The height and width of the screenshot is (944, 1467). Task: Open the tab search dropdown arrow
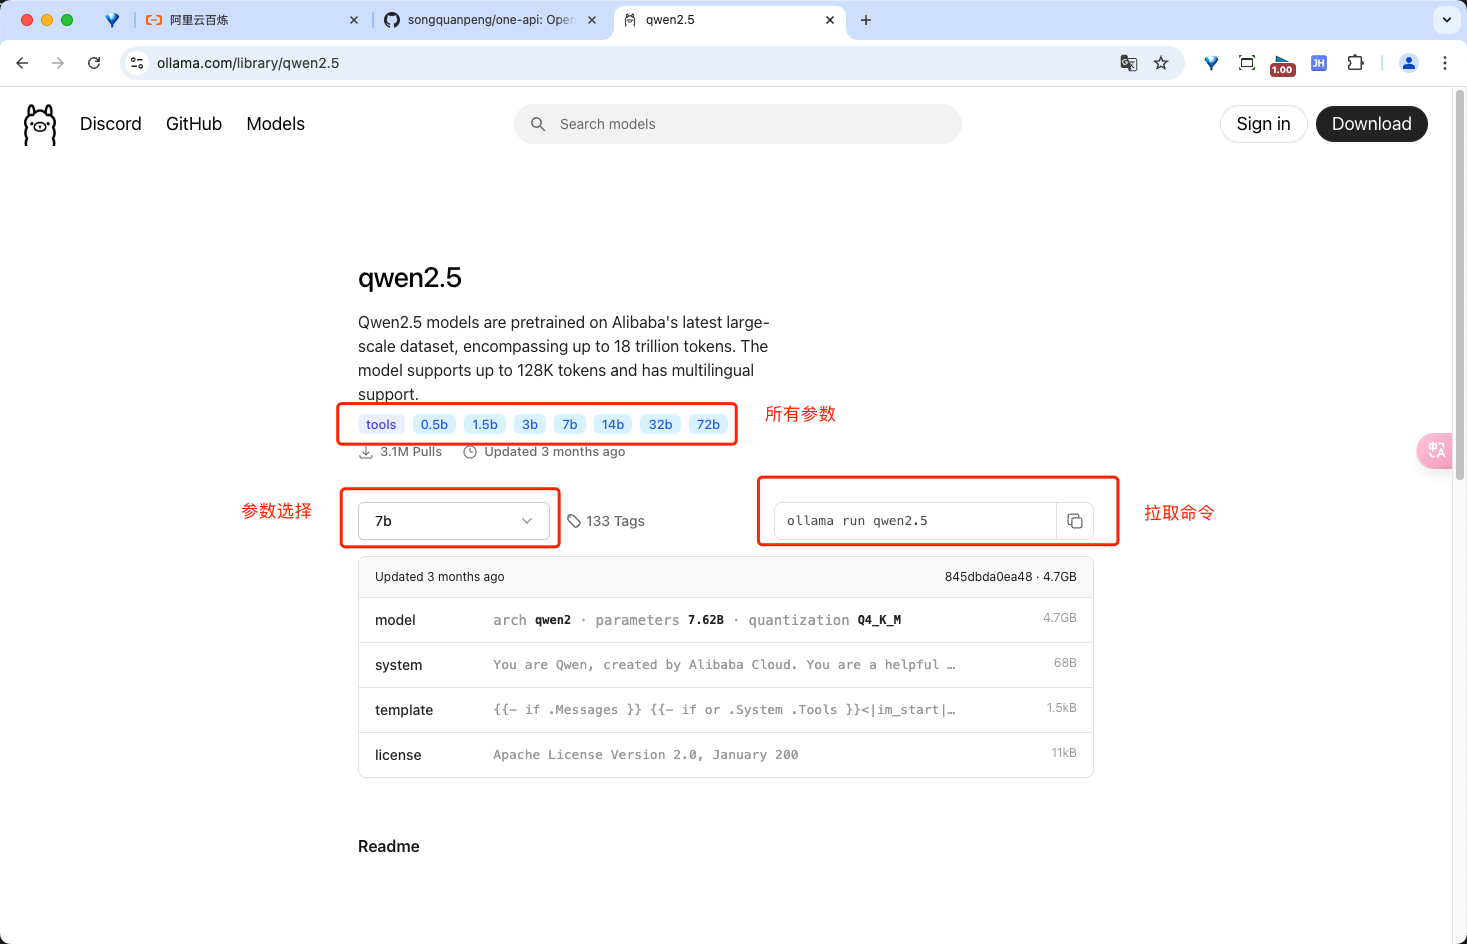click(1446, 20)
